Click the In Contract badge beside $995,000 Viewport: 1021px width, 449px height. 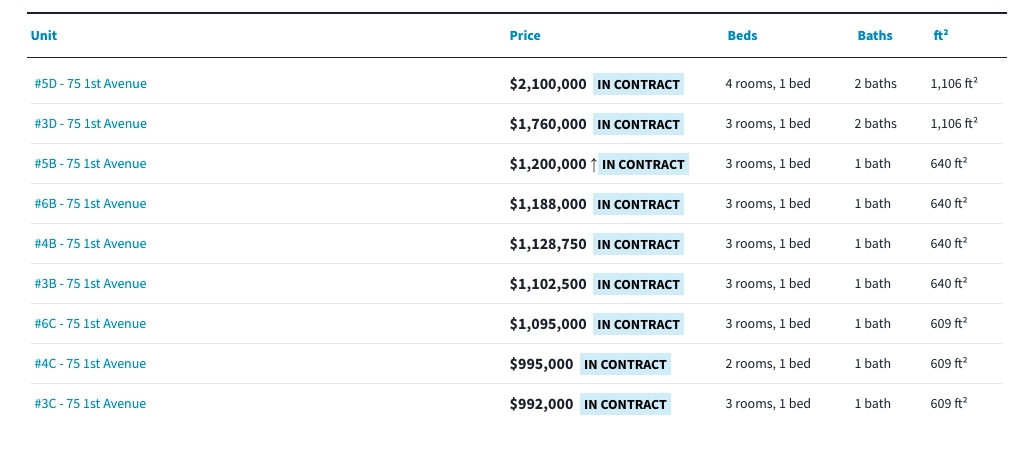pos(625,364)
